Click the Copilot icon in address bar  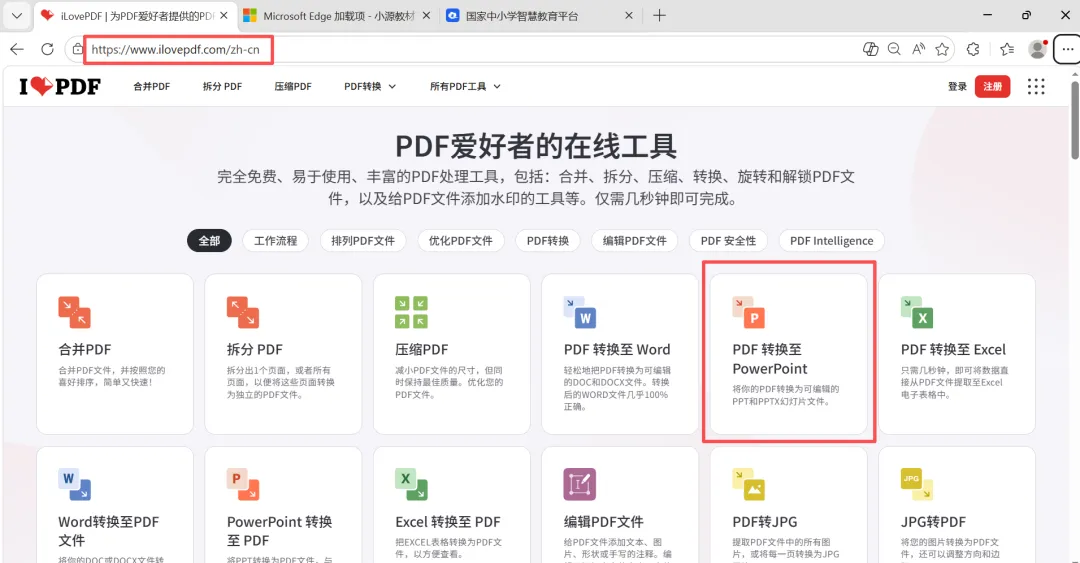coord(871,49)
